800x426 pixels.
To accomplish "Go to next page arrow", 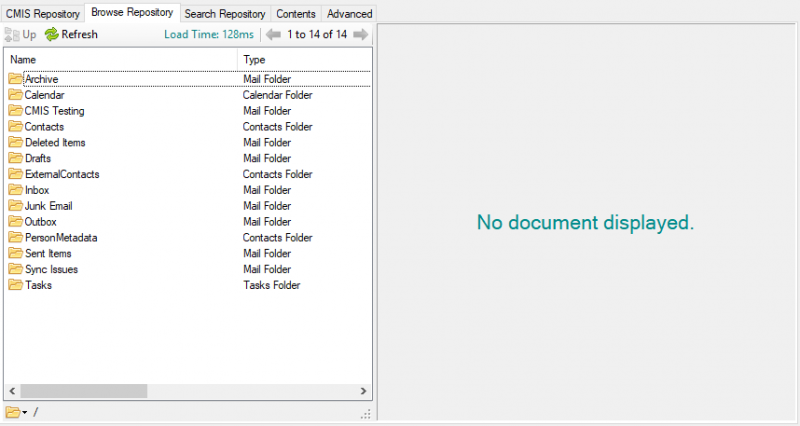I will tap(361, 35).
